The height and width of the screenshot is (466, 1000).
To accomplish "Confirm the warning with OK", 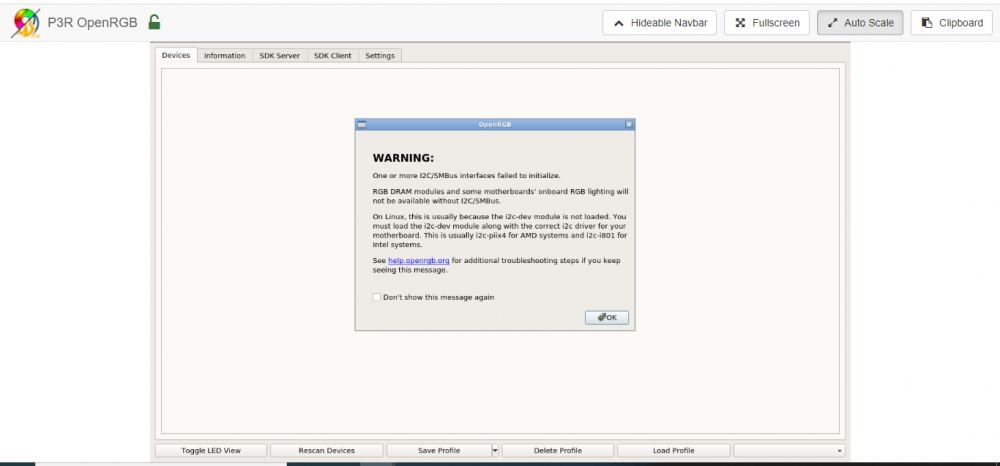I will point(607,317).
